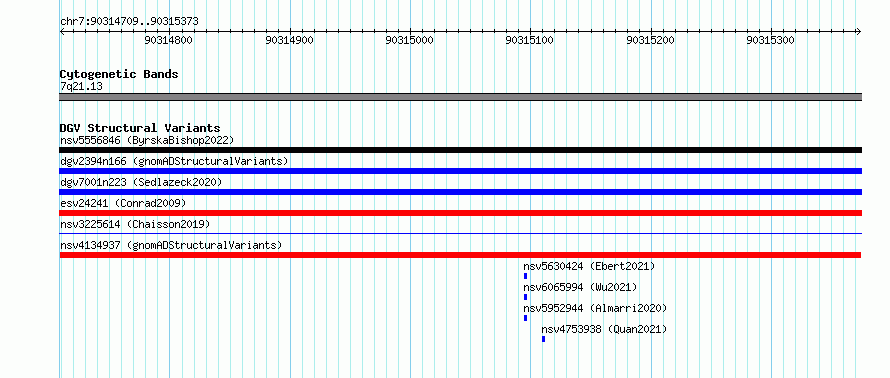Select the gray 7q21.13 cytoband bar

pos(460,97)
